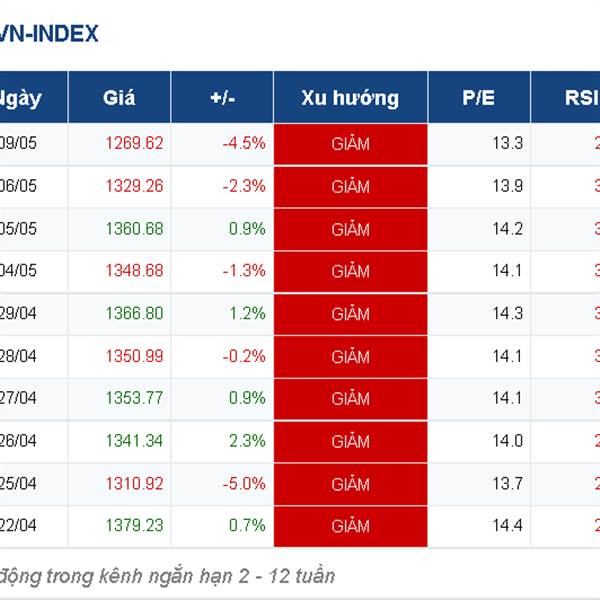
Task: Click the -4.5% change value
Action: coord(244,143)
